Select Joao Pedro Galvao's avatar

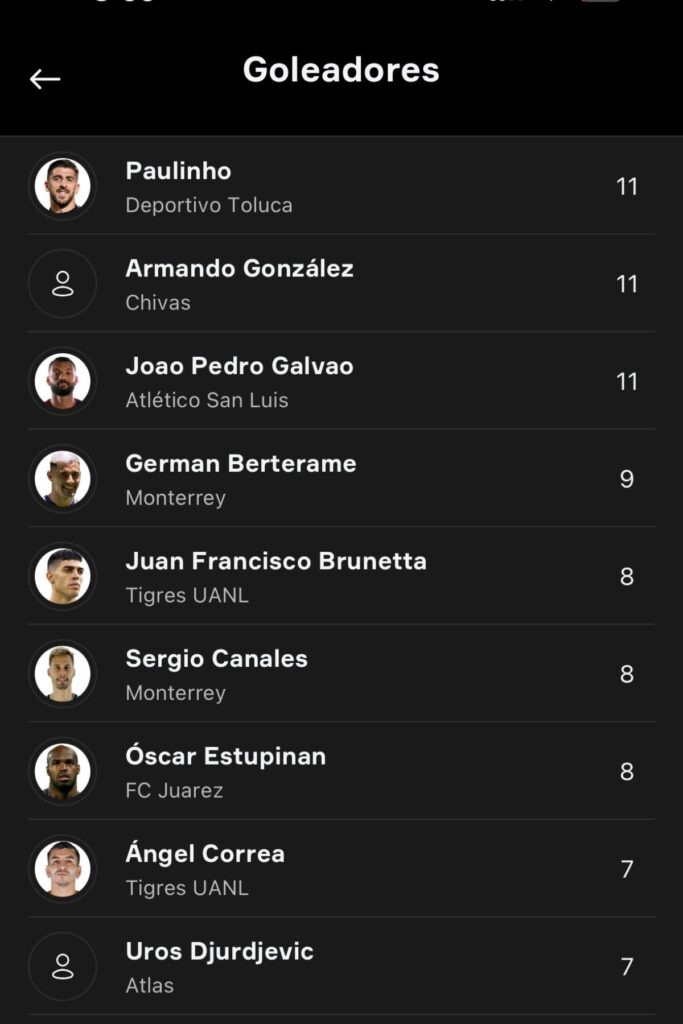[63, 381]
